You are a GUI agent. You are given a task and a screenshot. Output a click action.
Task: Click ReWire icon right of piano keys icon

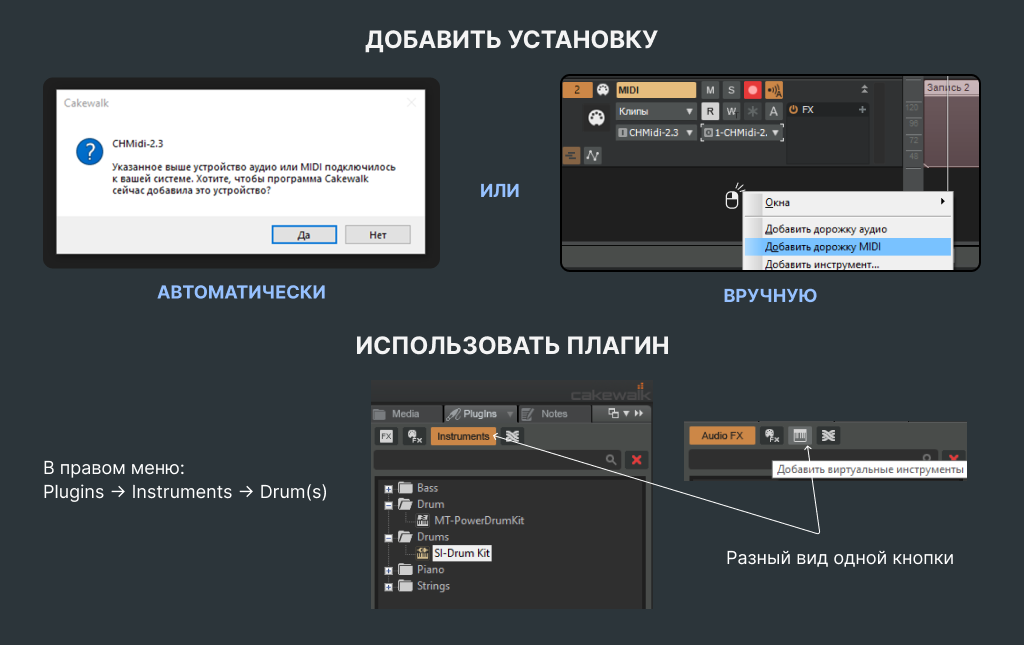828,435
